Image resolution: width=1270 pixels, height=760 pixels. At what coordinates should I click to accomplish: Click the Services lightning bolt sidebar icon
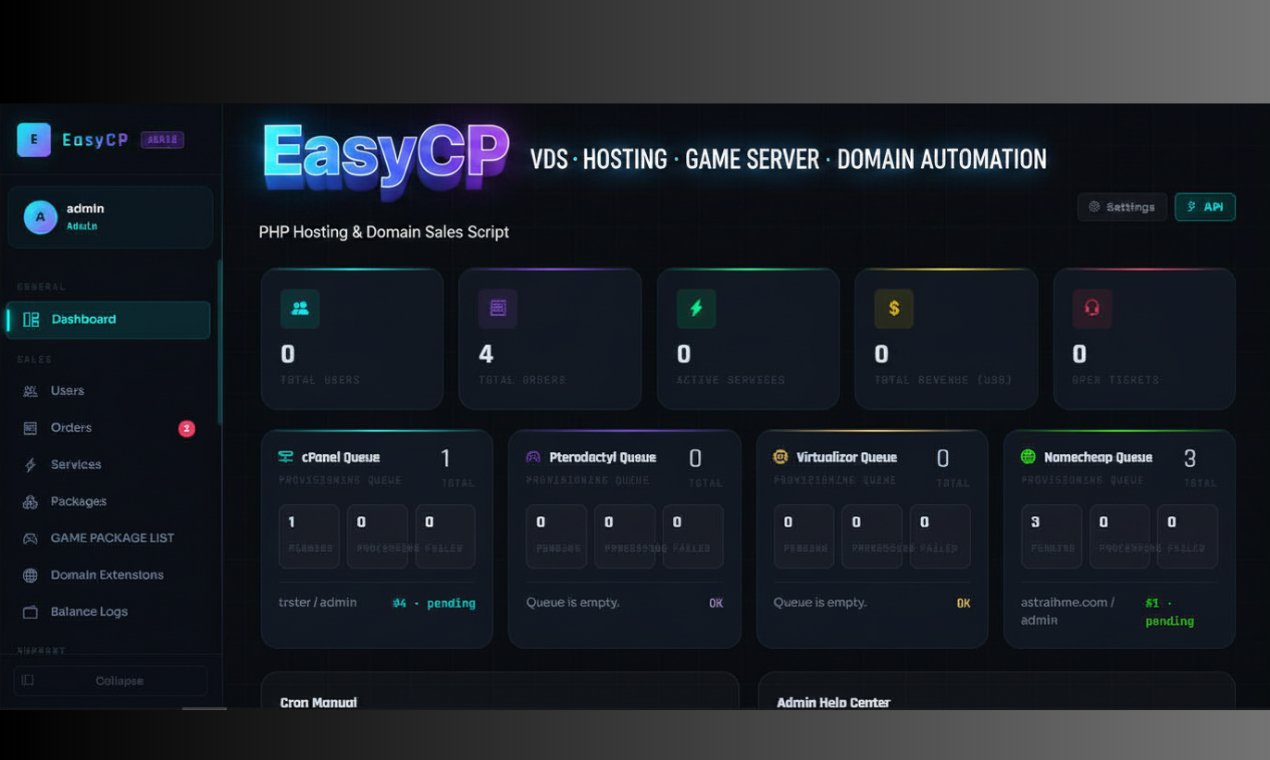[30, 465]
